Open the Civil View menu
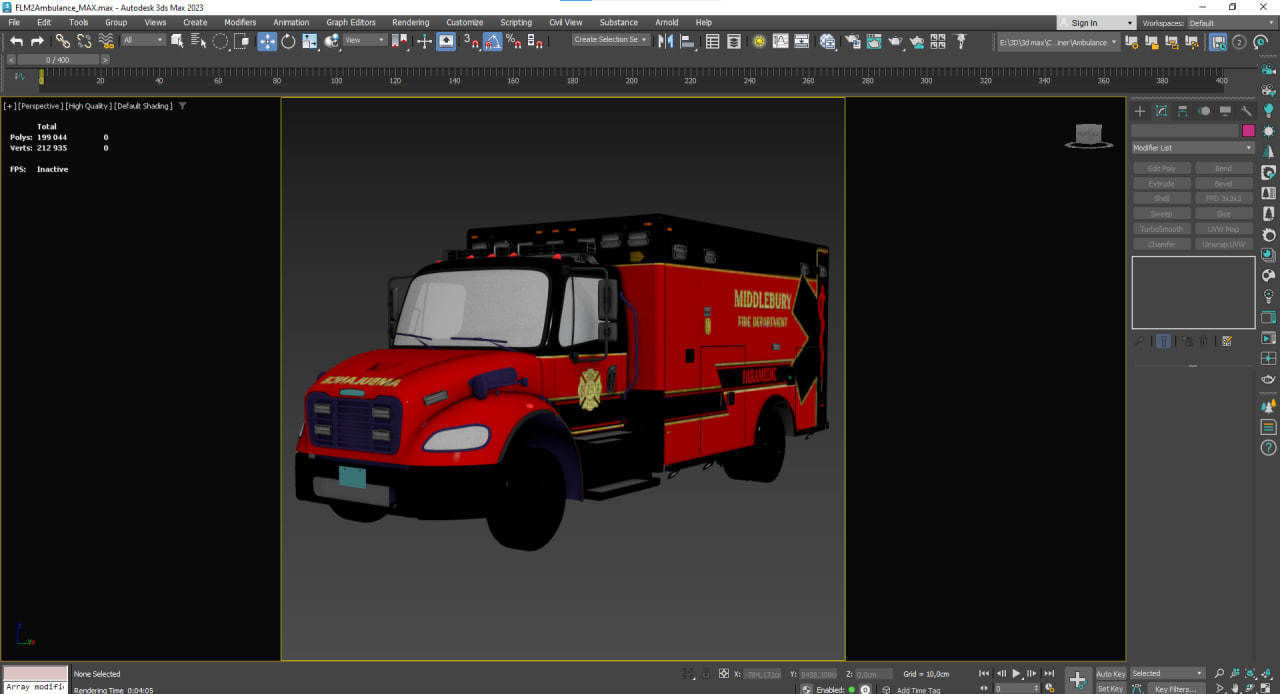This screenshot has width=1280, height=694. pos(565,22)
